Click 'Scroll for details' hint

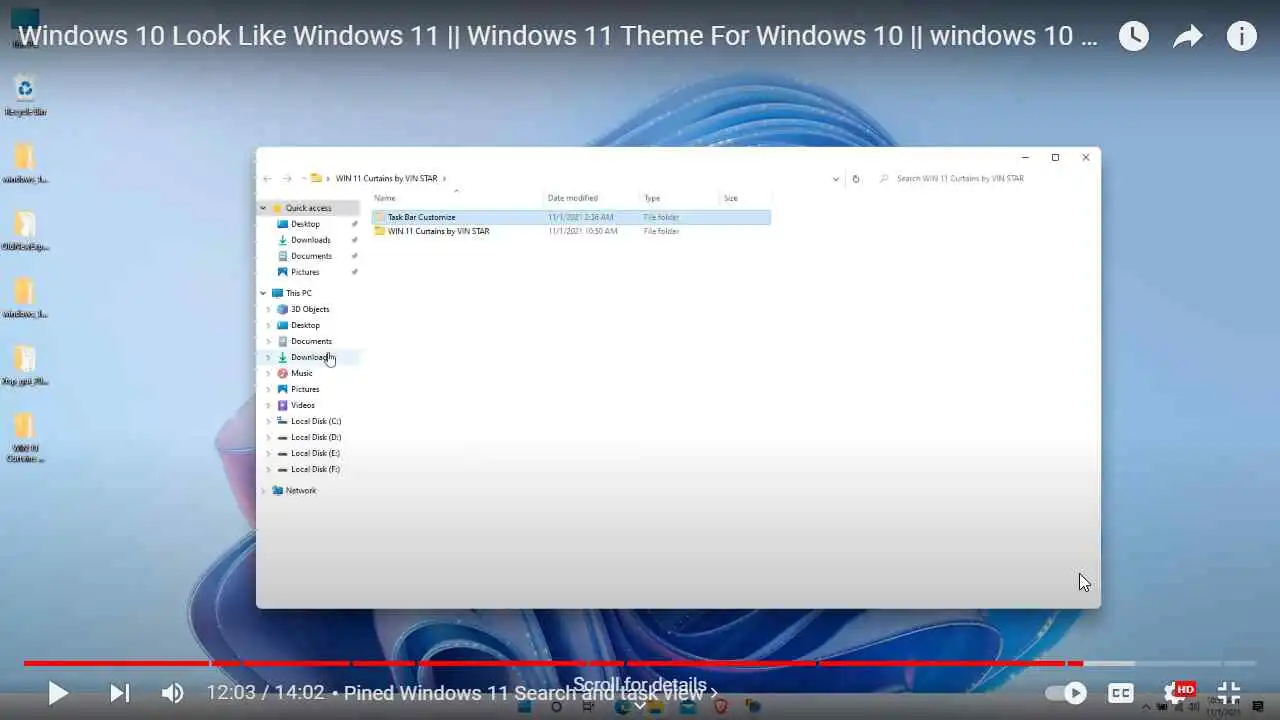(640, 686)
